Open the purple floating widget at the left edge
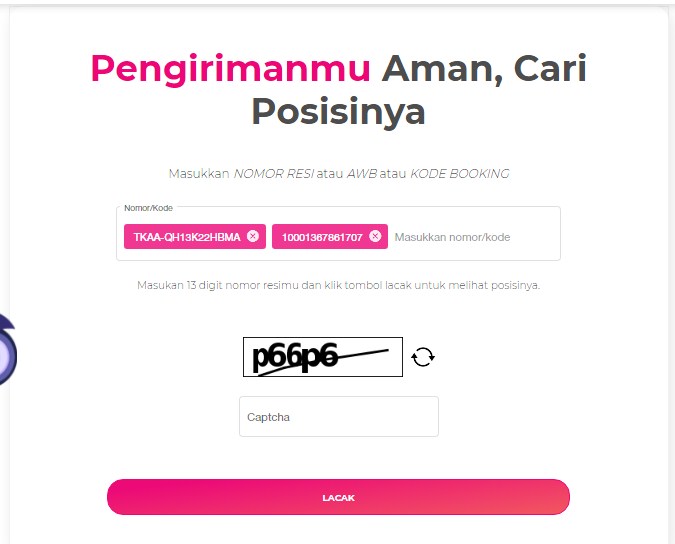Viewport: 675px width, 544px height. (7, 349)
